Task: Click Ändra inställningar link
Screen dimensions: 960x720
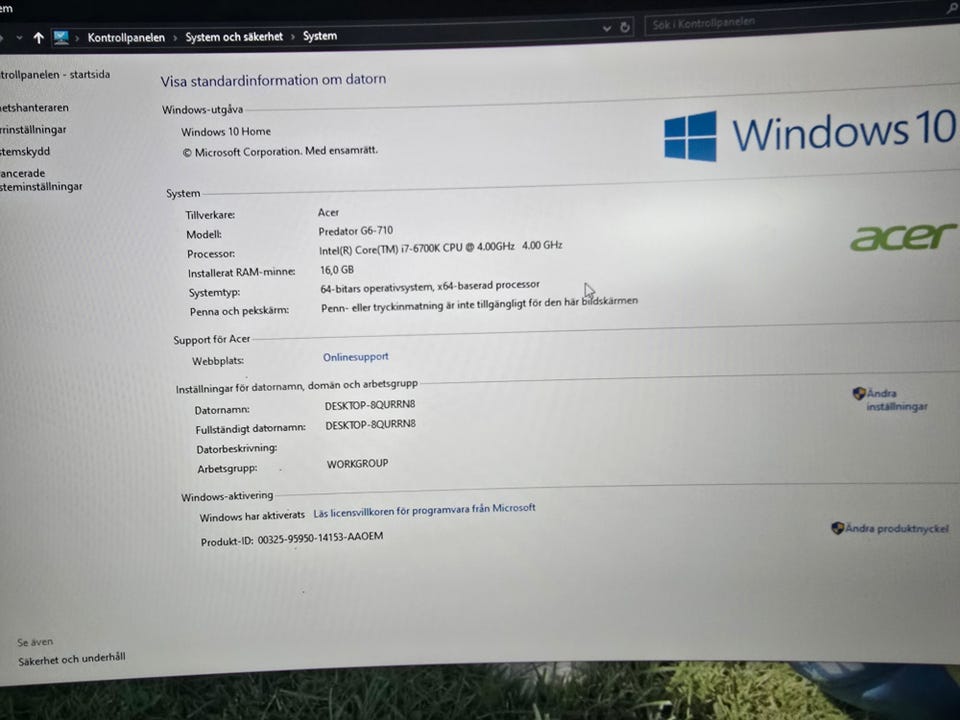Action: [897, 400]
